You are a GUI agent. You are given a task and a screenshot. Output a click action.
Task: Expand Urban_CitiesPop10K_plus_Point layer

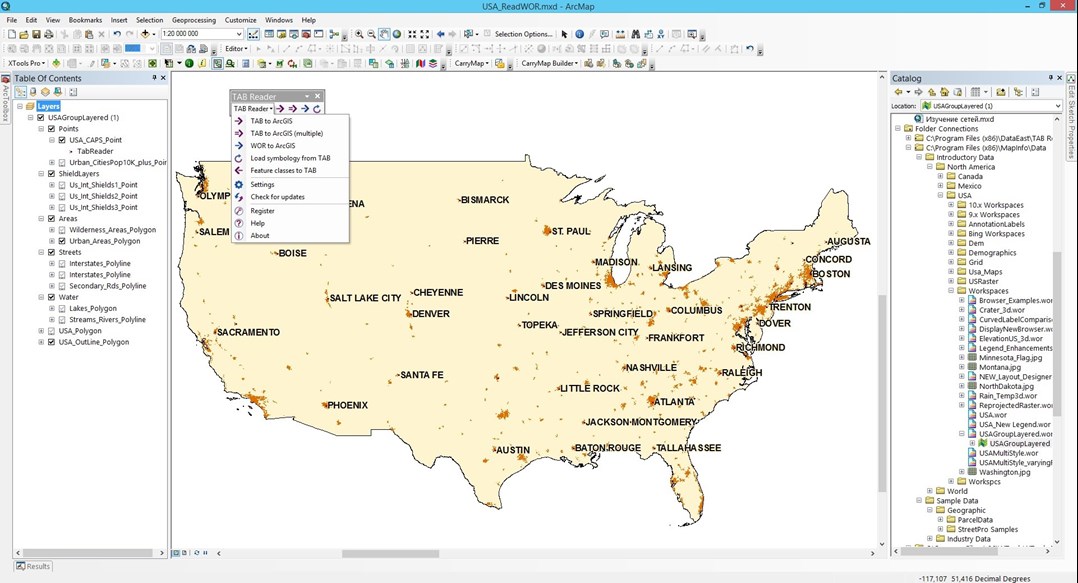[x=52, y=162]
